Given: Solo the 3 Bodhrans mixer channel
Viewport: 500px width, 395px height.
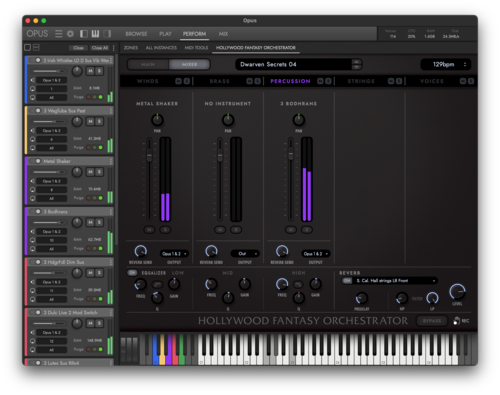Looking at the screenshot, I should pyautogui.click(x=307, y=230).
